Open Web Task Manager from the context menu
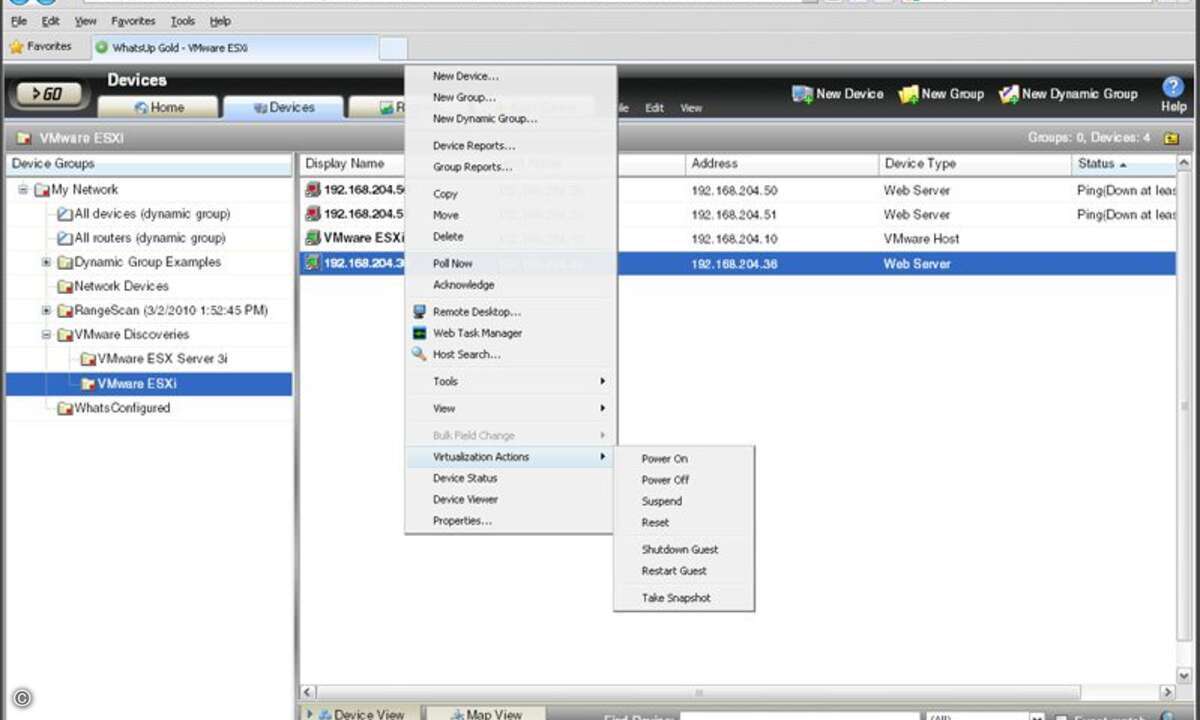The image size is (1200, 720). click(477, 333)
